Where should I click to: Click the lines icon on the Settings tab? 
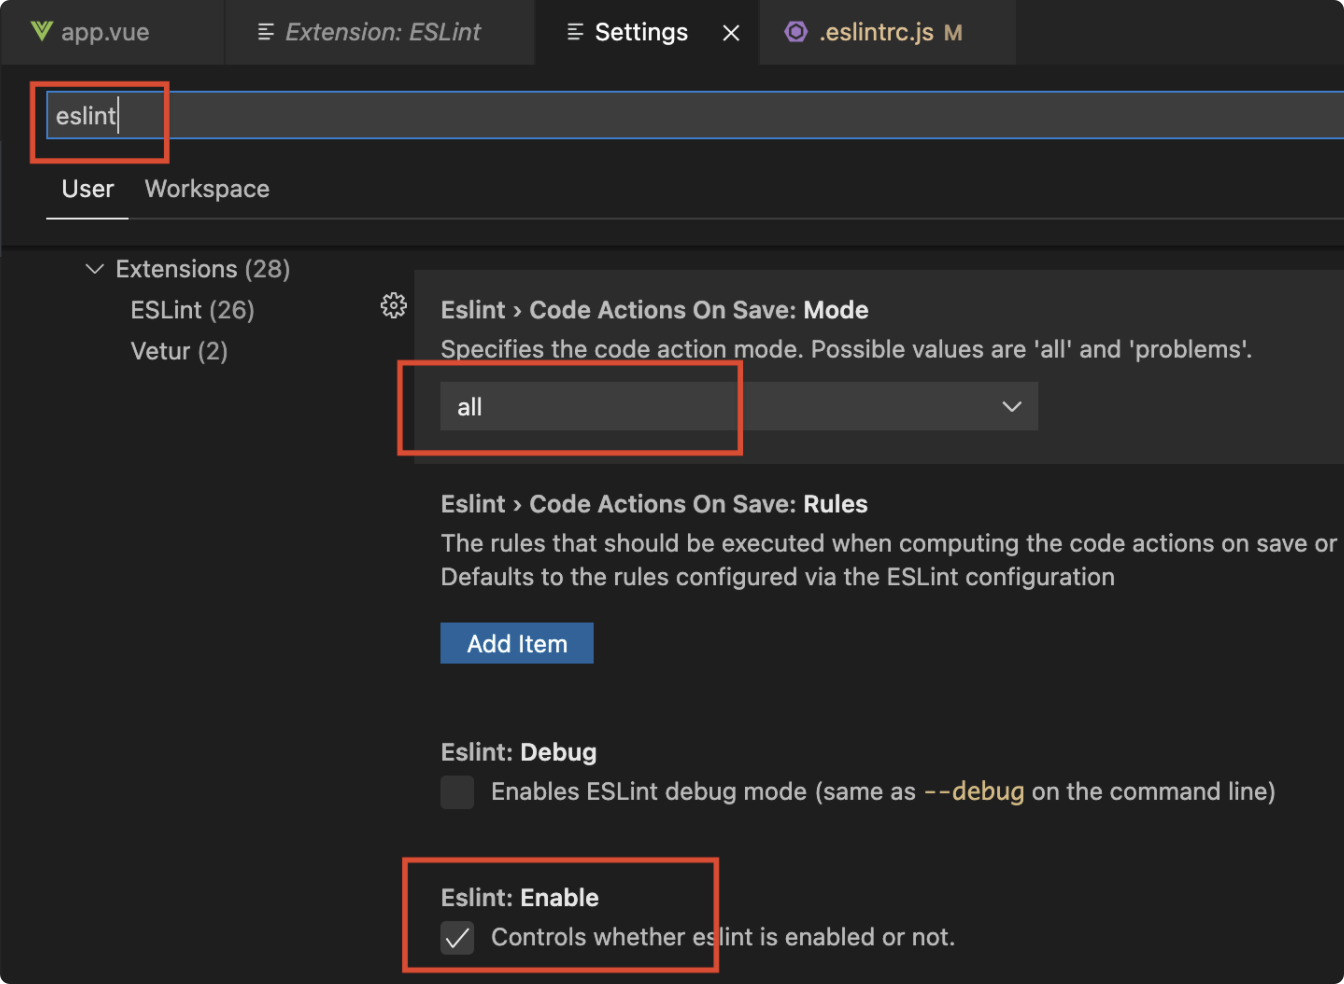pos(575,33)
